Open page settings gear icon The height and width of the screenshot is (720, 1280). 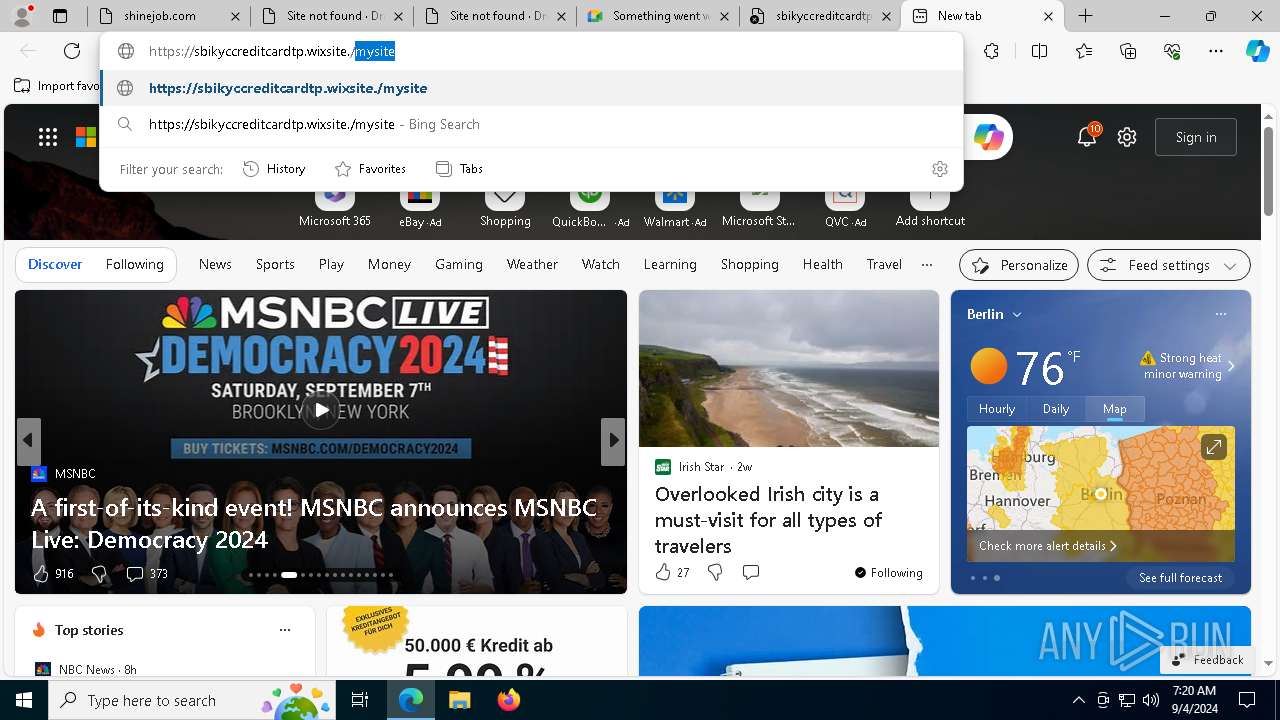tap(1127, 137)
